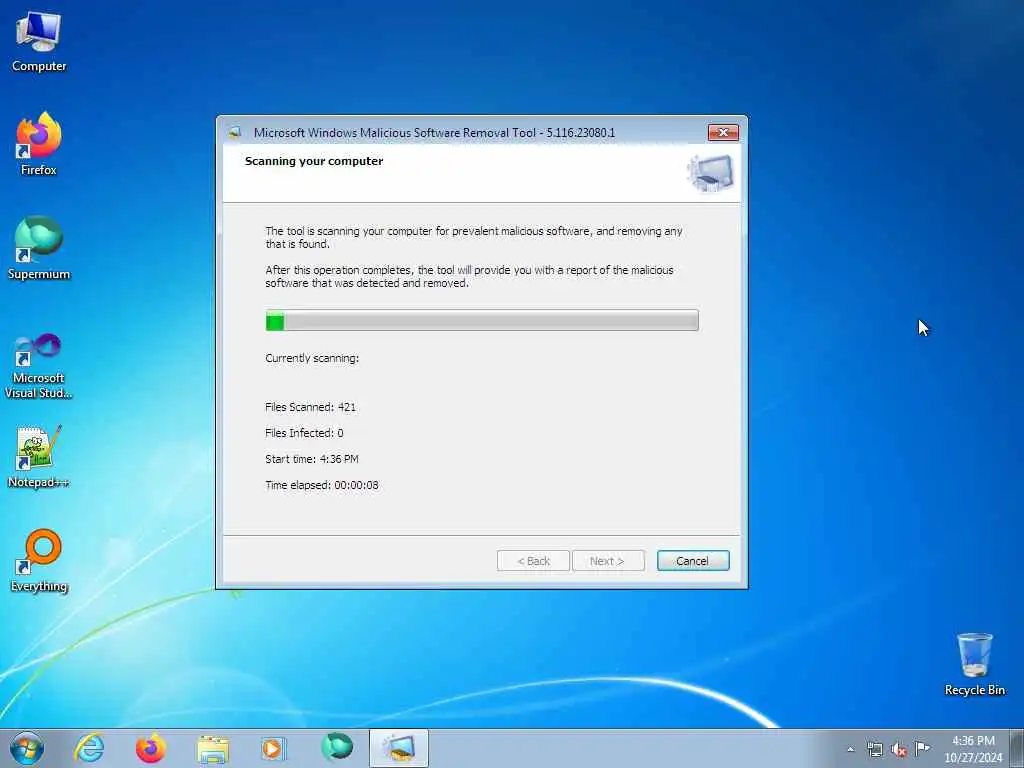The height and width of the screenshot is (768, 1024).
Task: Open the Computer desktop icon
Action: [x=39, y=42]
